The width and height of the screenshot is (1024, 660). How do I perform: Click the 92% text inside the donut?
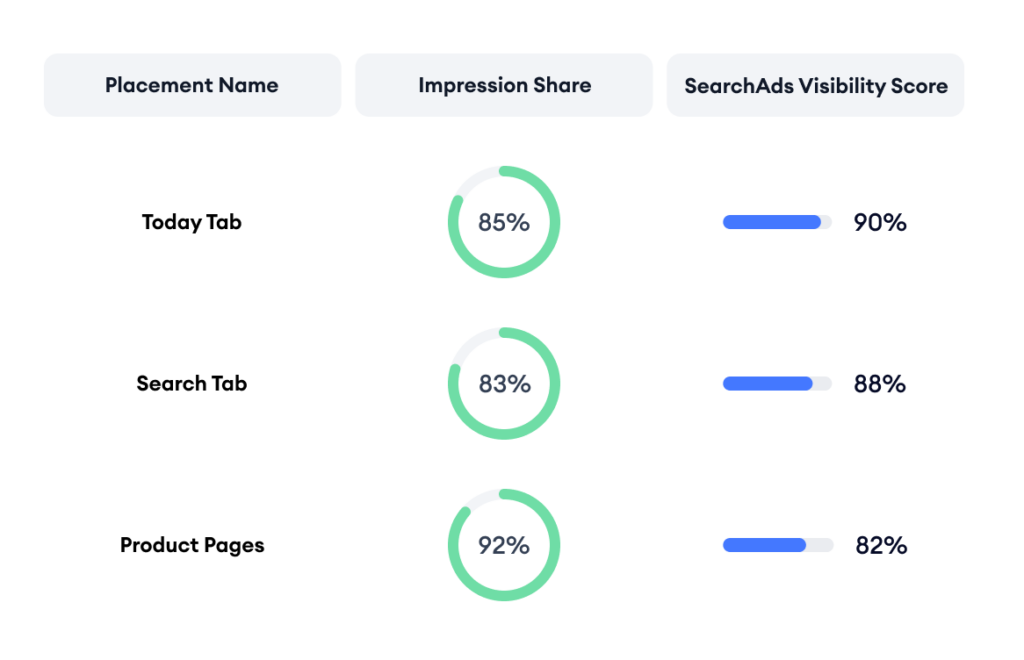(x=504, y=545)
